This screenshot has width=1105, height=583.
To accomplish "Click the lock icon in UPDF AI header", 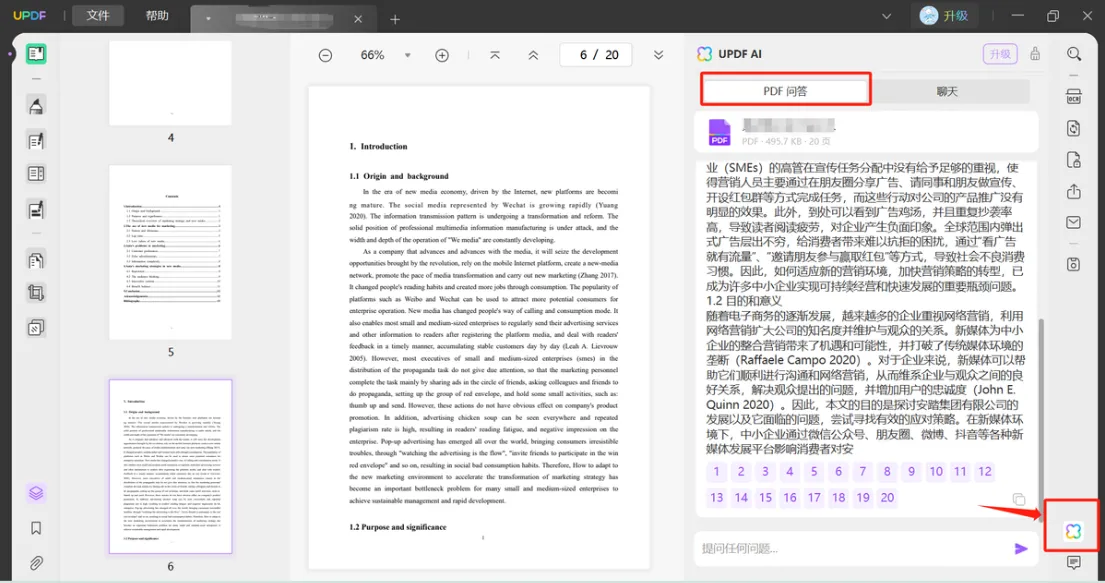I will click(x=1035, y=54).
